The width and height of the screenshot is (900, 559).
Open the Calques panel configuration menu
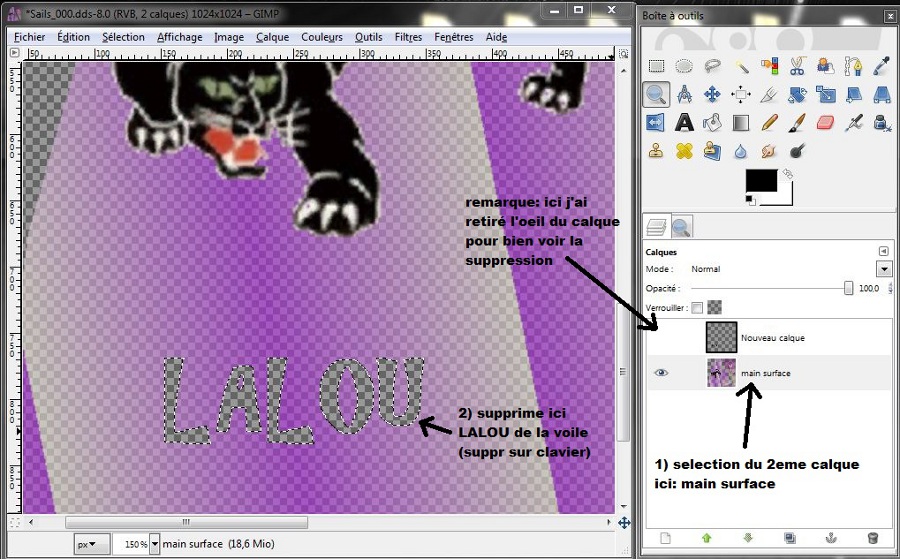pos(883,251)
